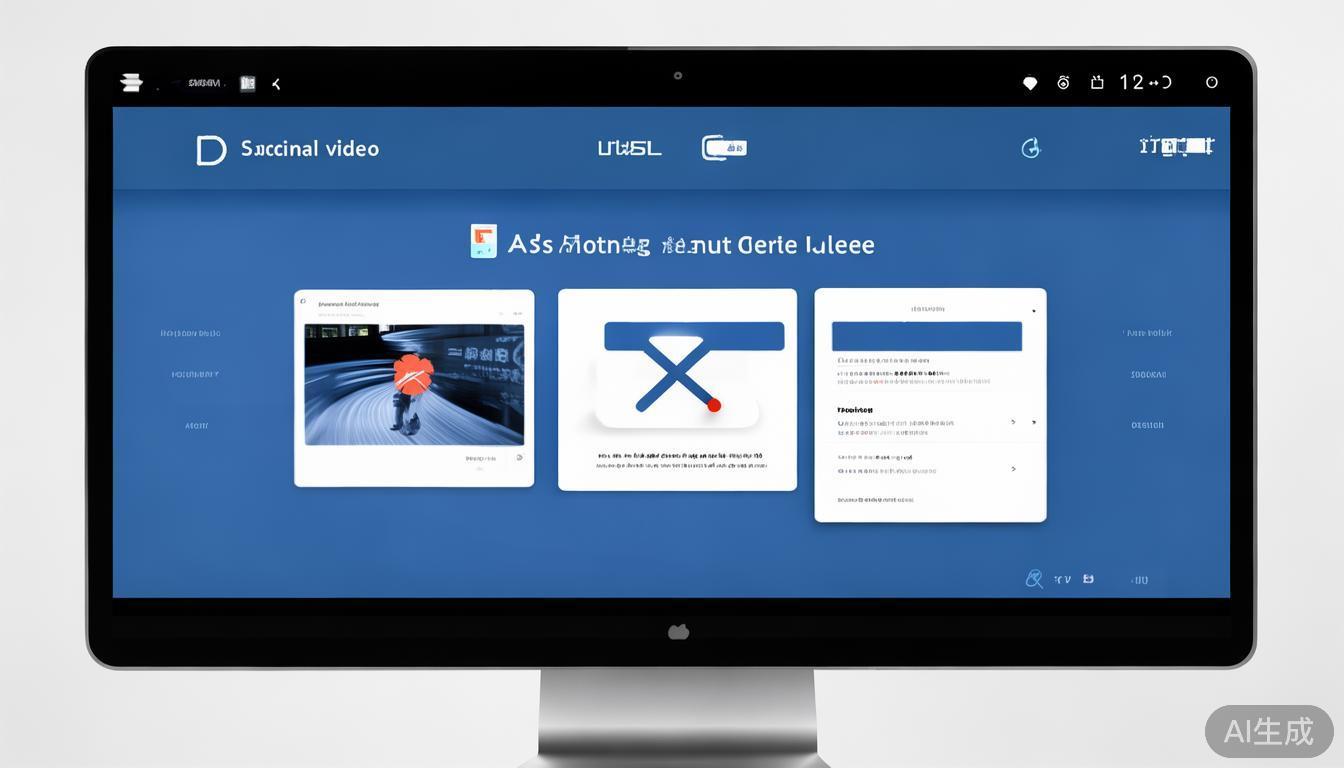1344x768 pixels.
Task: Expand the first chevron row in right card
Action: point(1013,423)
